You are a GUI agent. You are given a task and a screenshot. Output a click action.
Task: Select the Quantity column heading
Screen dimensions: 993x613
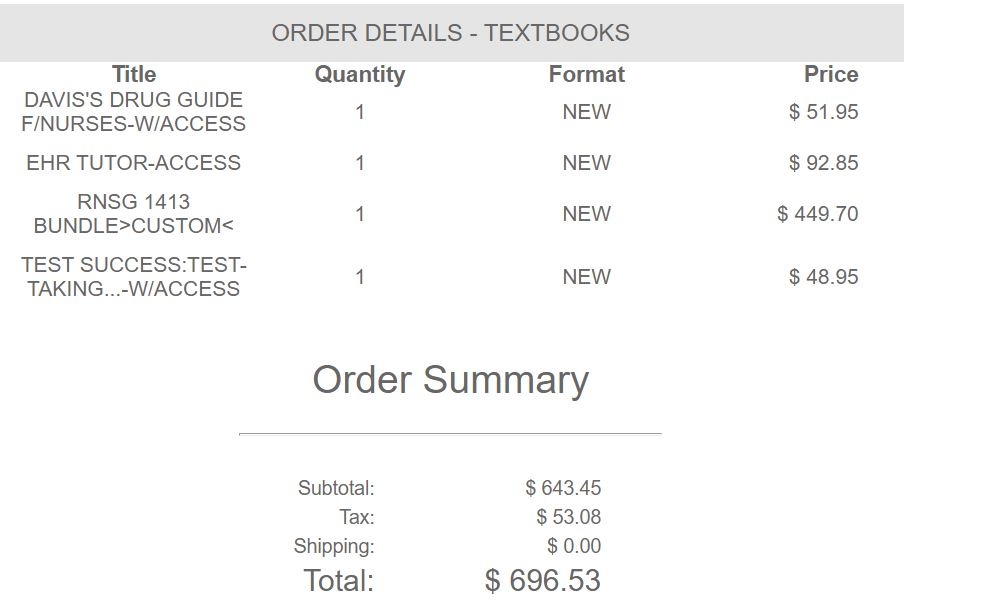coord(360,75)
